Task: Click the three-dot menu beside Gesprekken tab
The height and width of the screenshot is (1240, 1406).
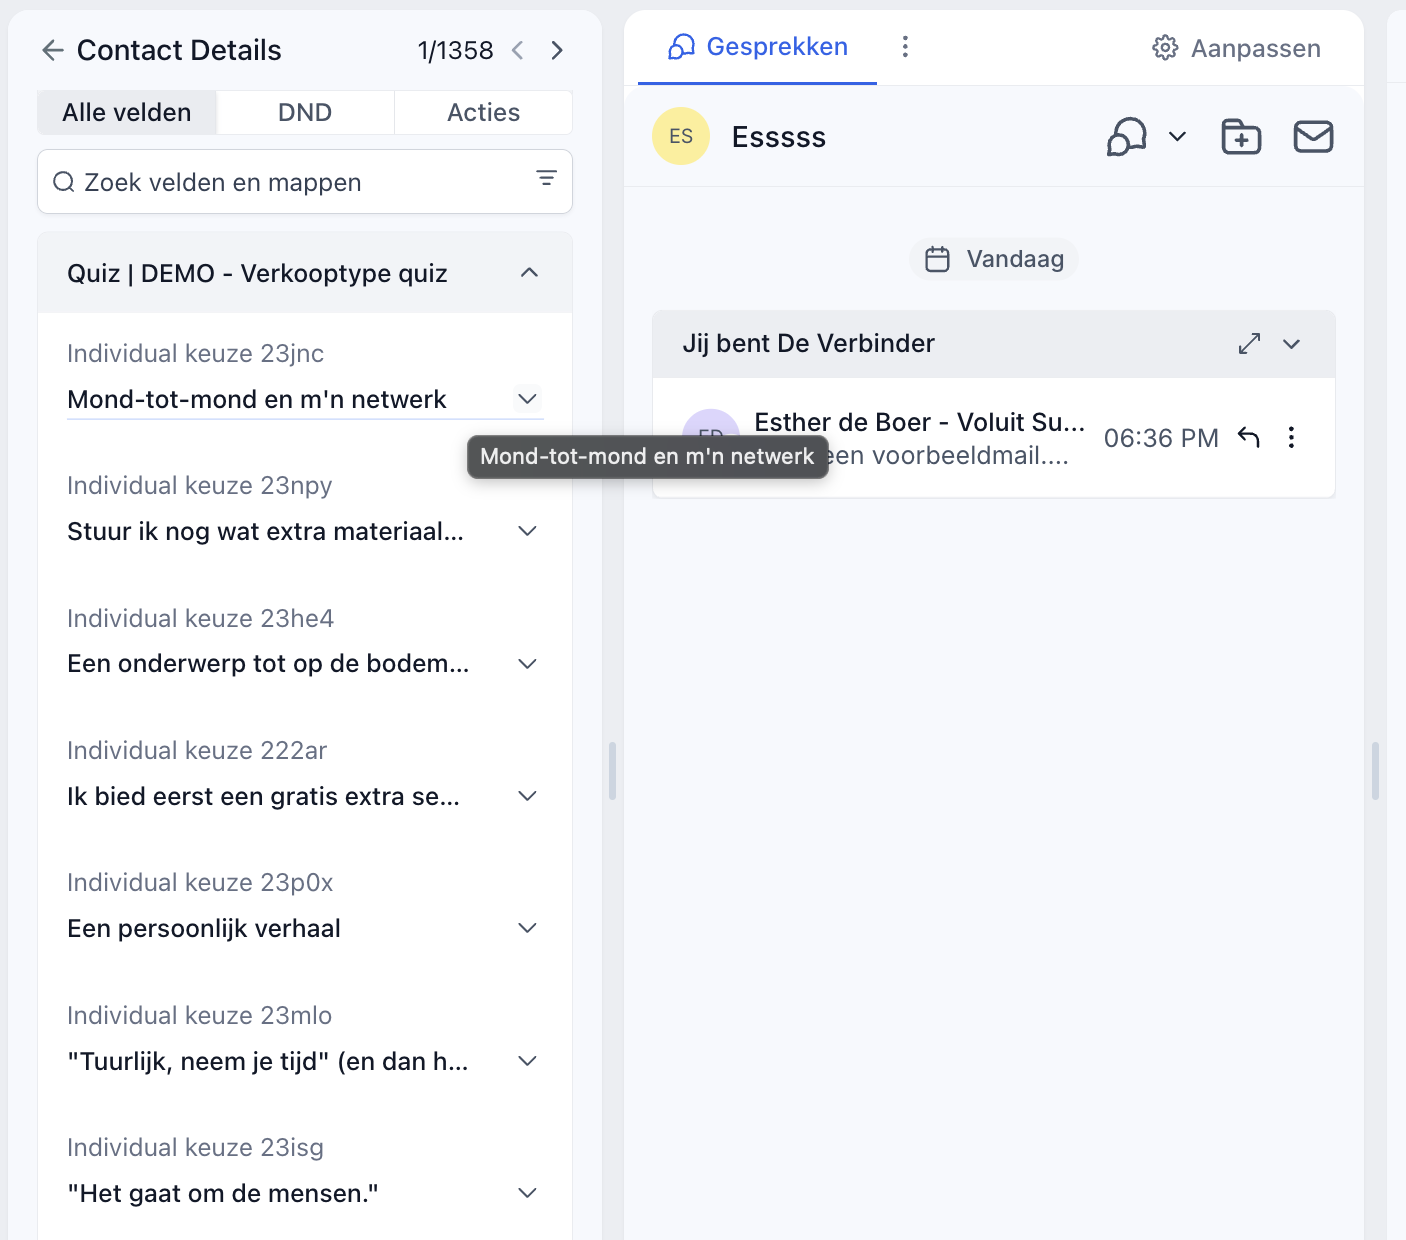Action: (x=905, y=47)
